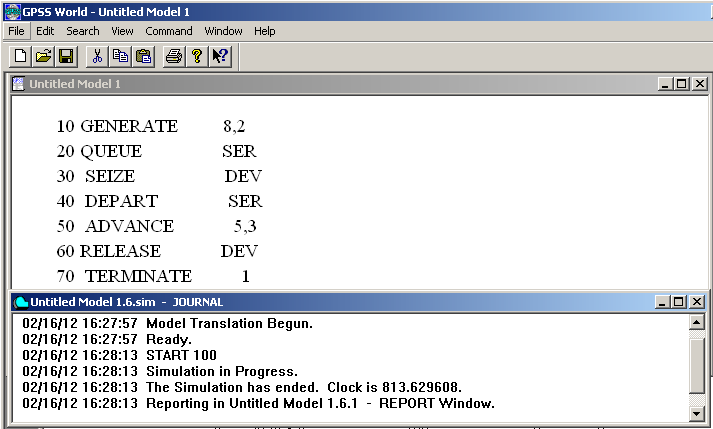Click the 'DEV' operand on the RELEASE line
This screenshot has width=713, height=429.
click(240, 251)
